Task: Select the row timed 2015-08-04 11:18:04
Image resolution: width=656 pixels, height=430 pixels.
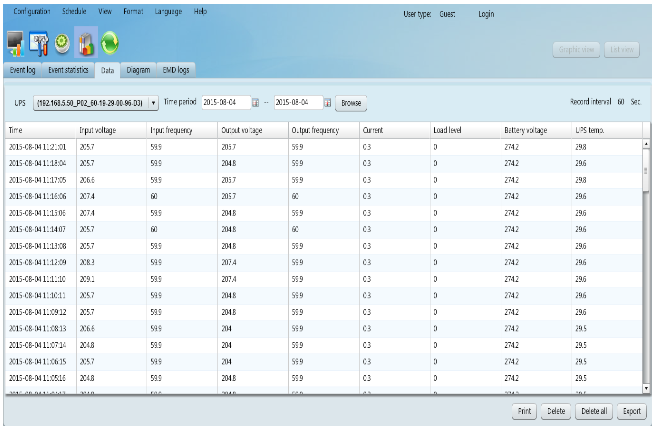Action: click(324, 164)
